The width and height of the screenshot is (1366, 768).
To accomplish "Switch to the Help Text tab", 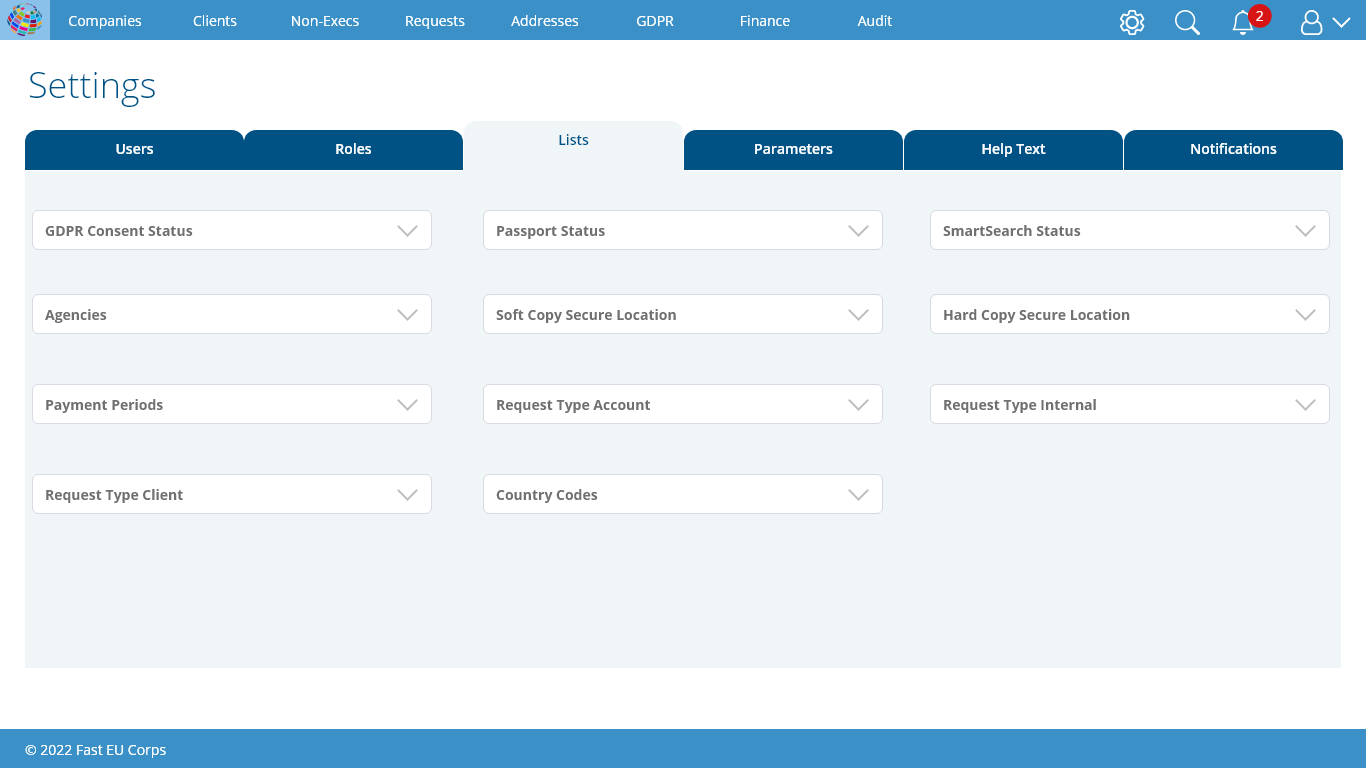I will tap(1013, 150).
